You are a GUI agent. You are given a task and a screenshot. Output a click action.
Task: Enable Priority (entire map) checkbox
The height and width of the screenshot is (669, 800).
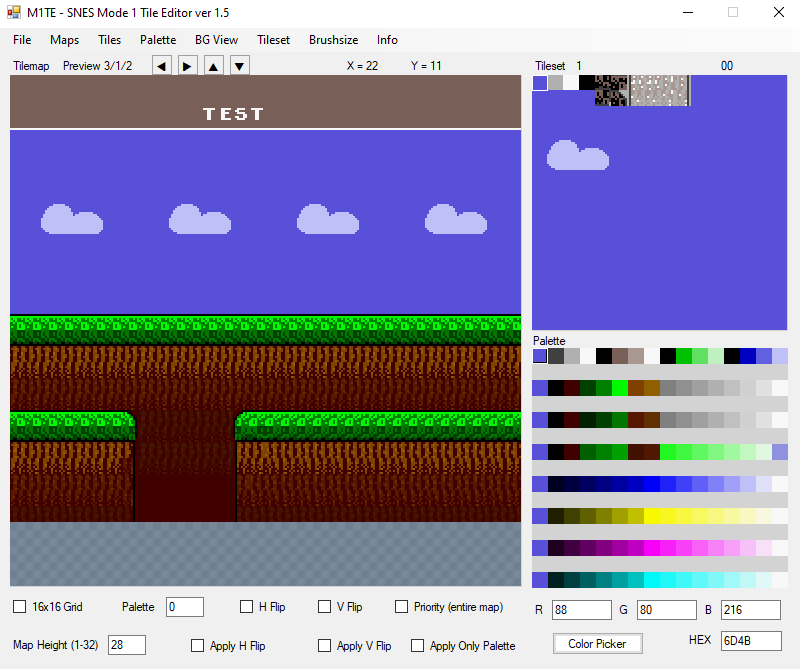pos(402,607)
